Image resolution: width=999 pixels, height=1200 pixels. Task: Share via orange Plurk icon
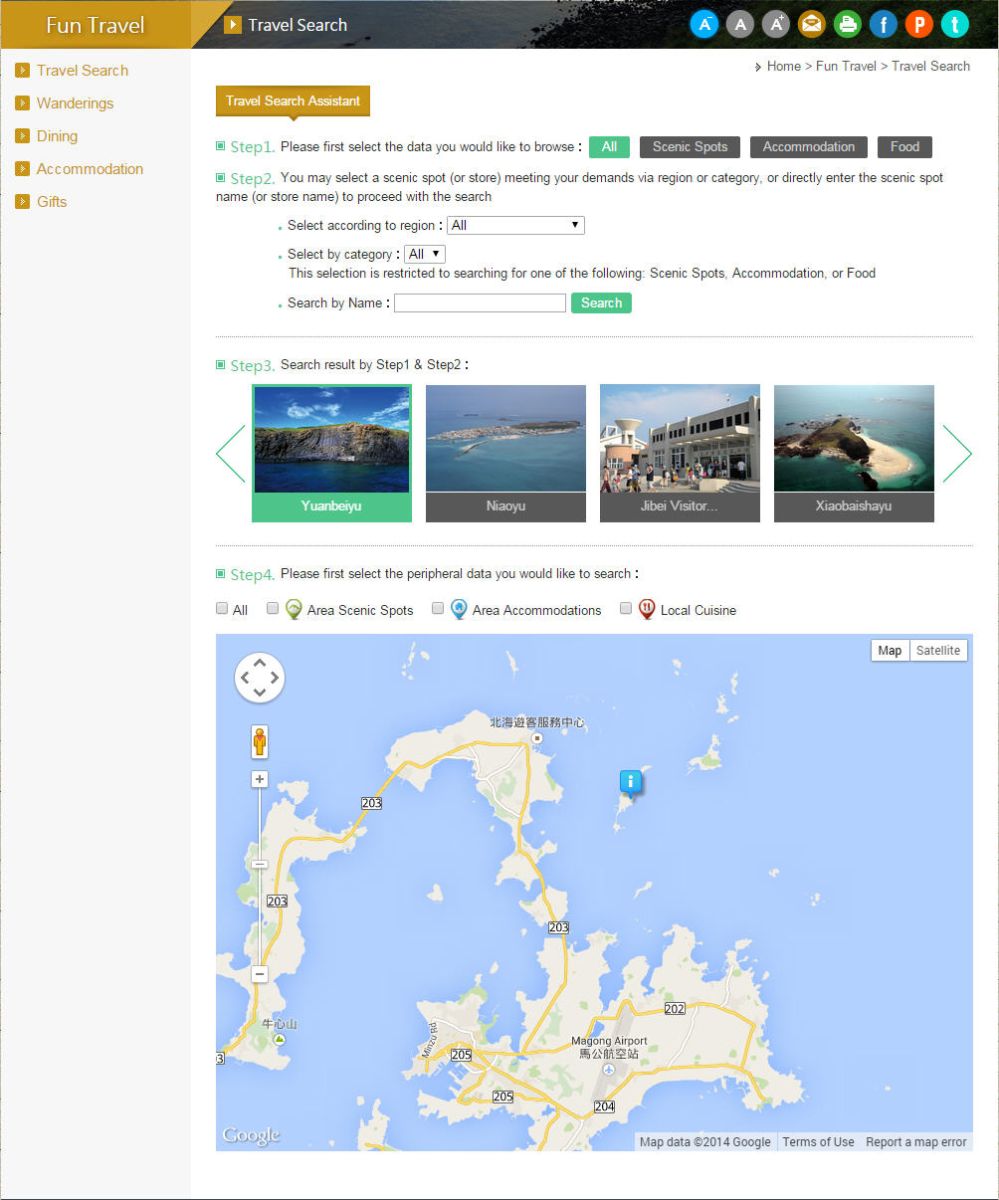point(919,24)
